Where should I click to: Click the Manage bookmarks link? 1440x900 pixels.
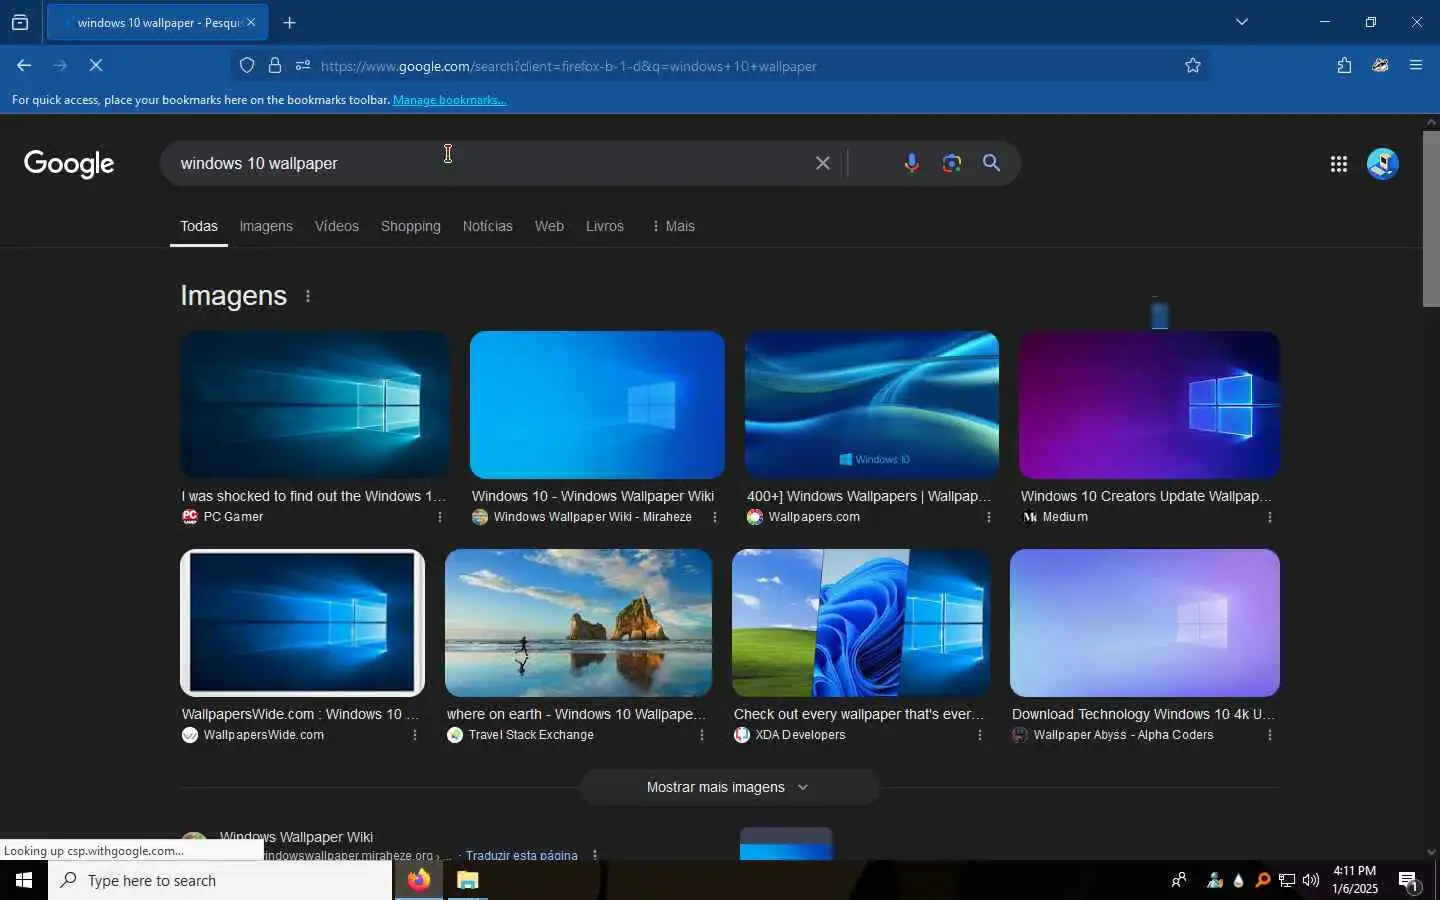point(450,100)
